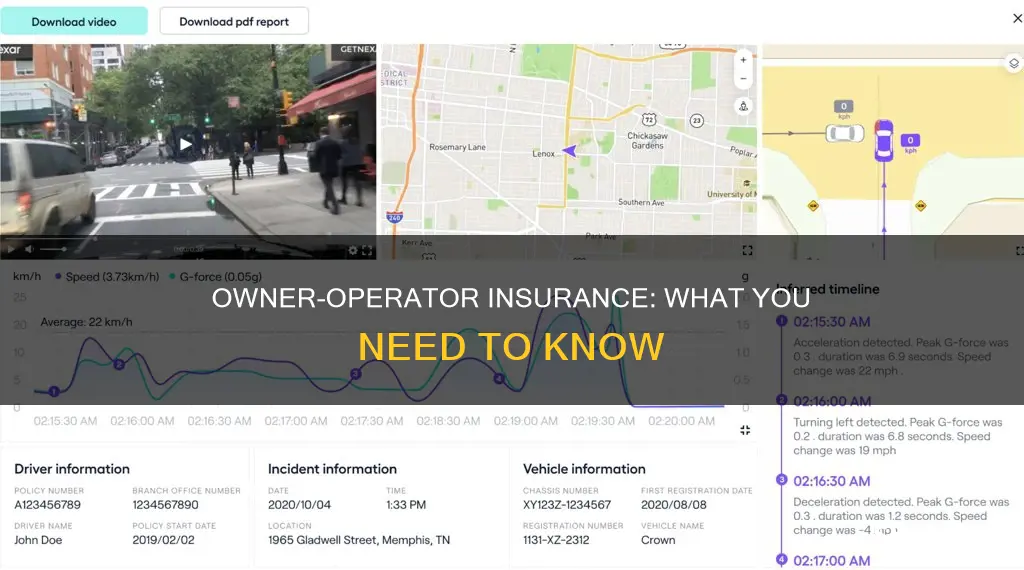Mute video using the speaker icon
The height and width of the screenshot is (570, 1024).
tap(29, 249)
